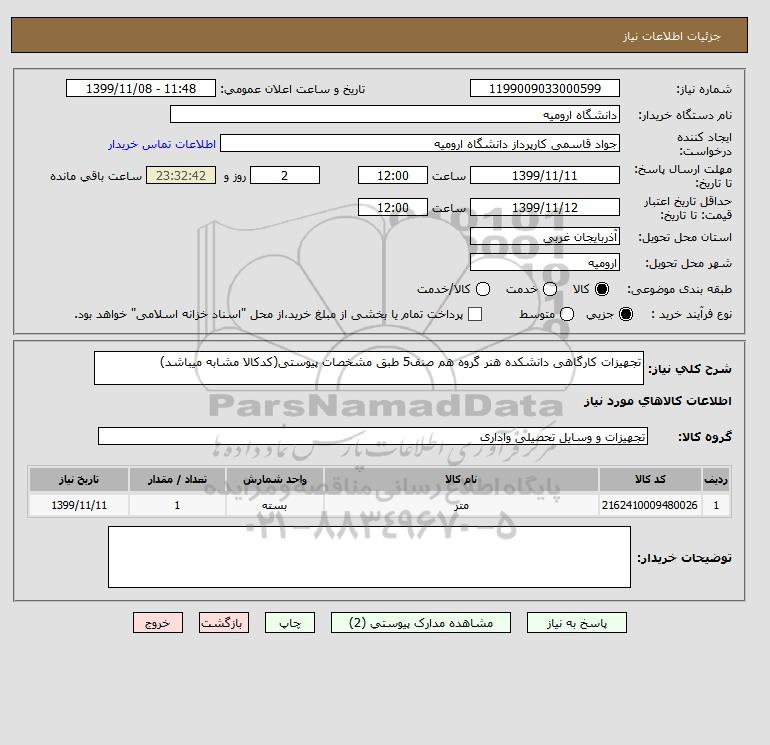Click the city field ارومیه
This screenshot has width=770, height=745.
point(545,262)
